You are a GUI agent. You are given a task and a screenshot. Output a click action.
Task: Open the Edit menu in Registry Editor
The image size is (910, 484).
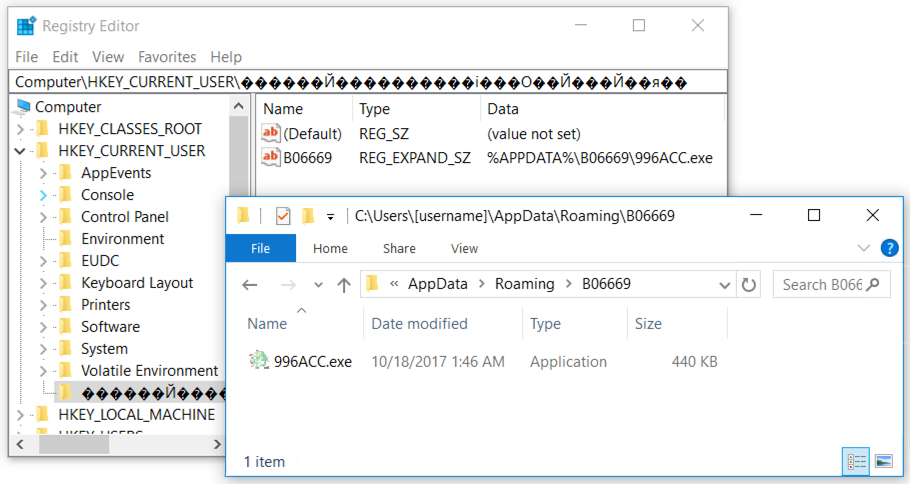[65, 57]
